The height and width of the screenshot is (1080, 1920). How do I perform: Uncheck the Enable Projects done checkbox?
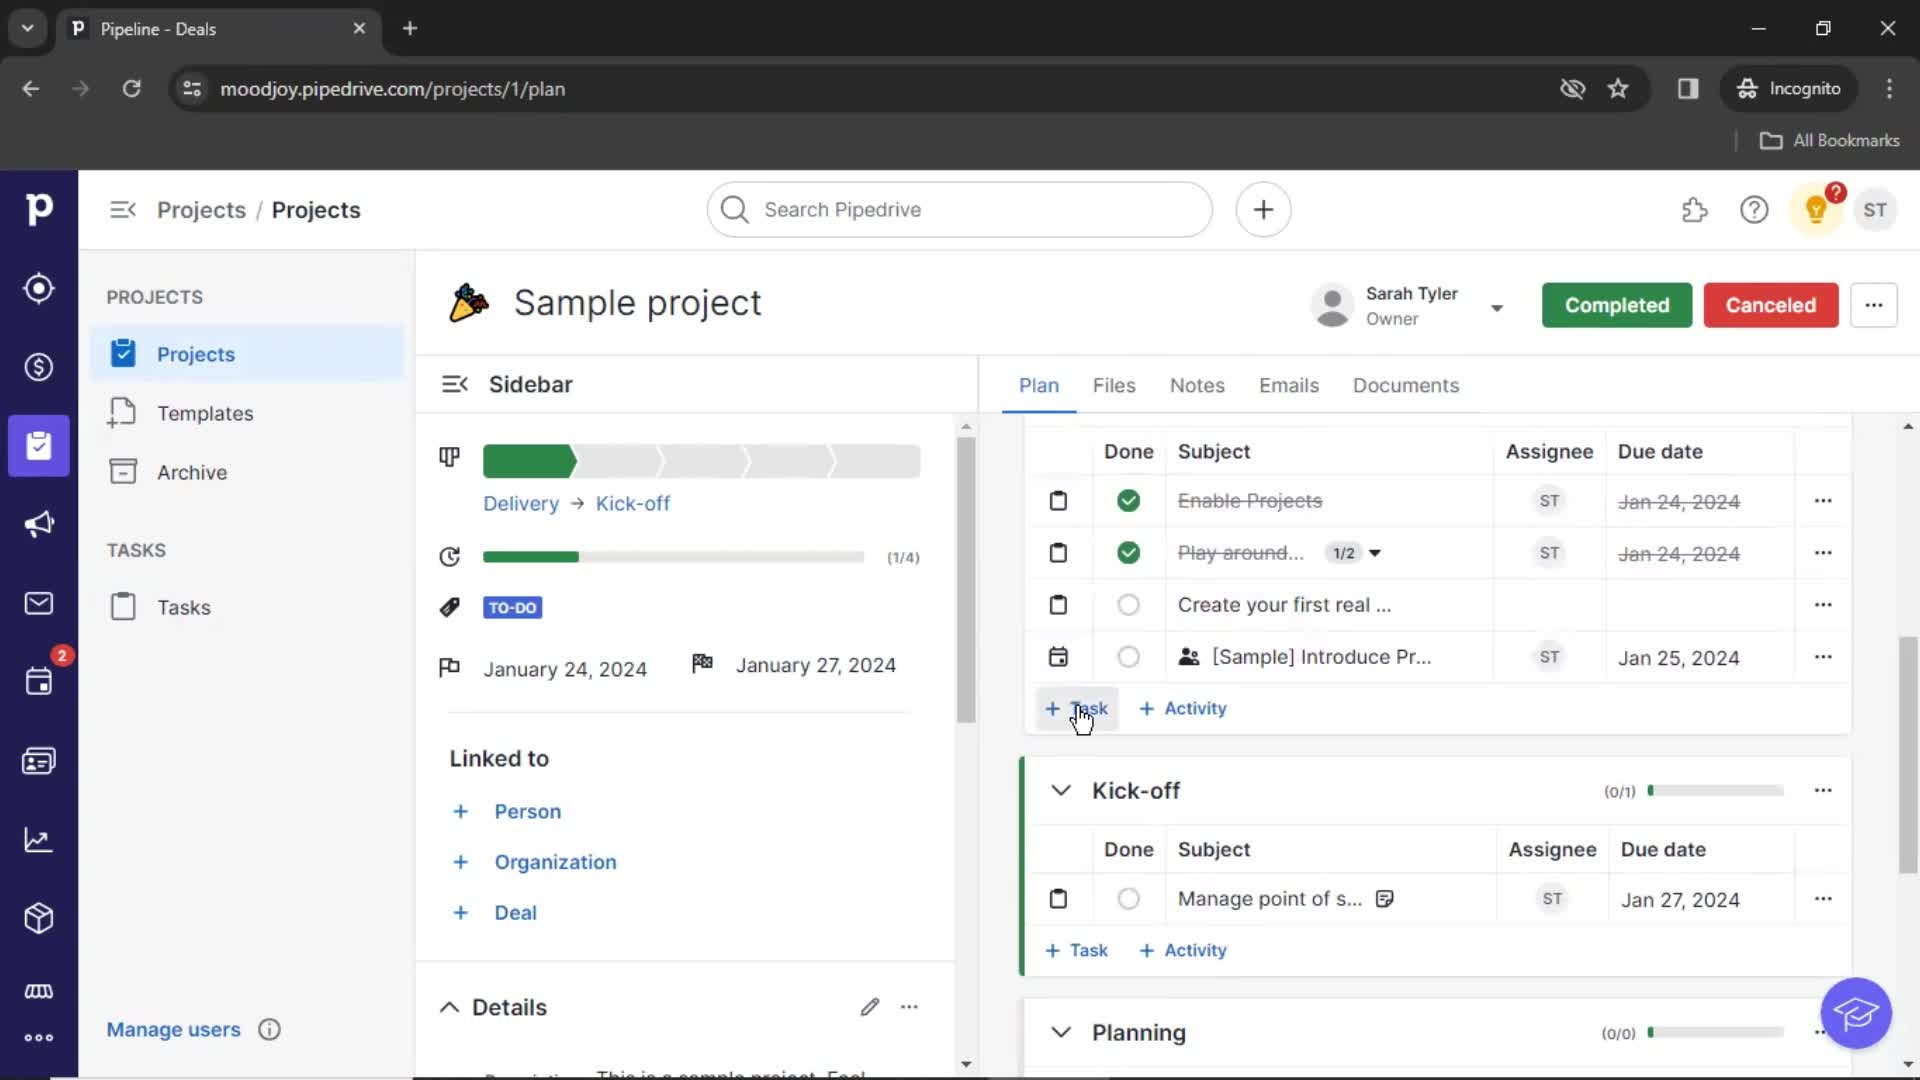tap(1128, 501)
